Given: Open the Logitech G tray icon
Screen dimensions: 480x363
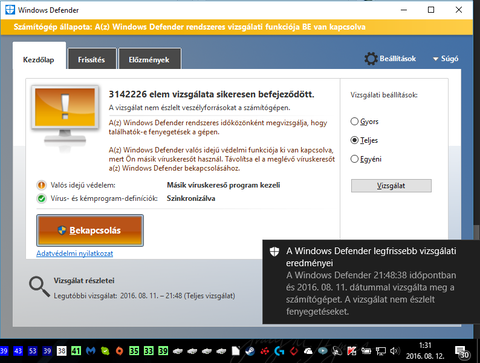Looking at the screenshot, I should tap(279, 351).
